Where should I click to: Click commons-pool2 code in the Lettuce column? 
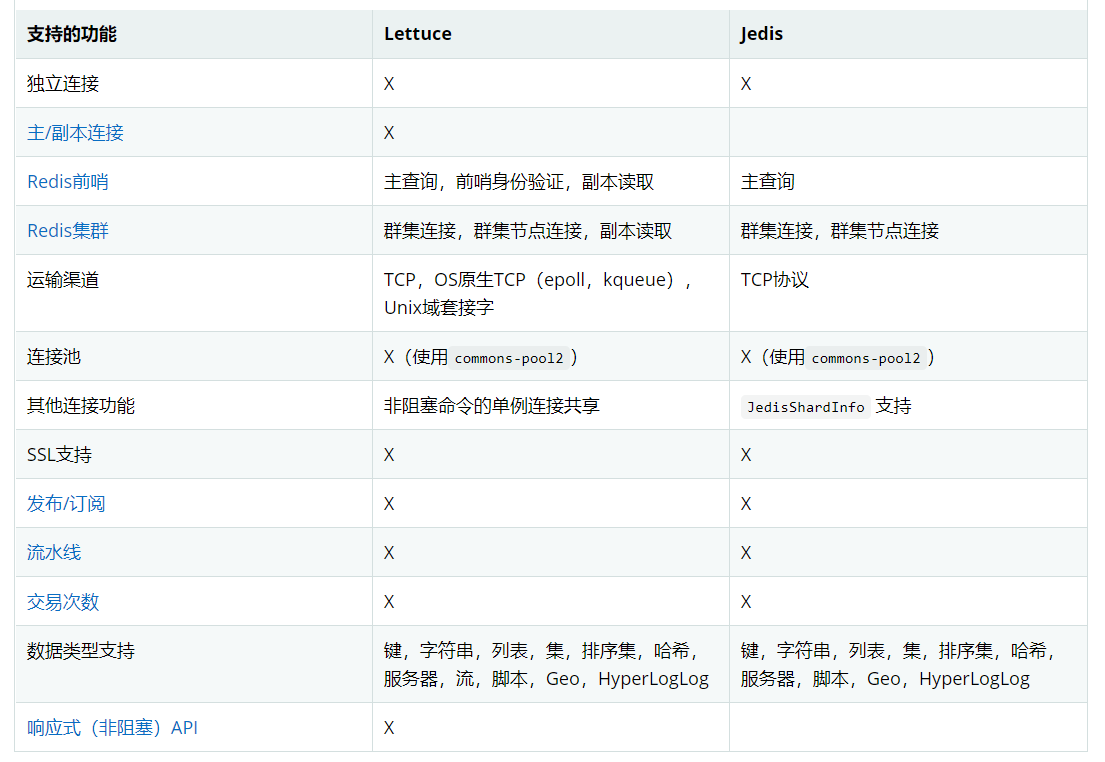click(x=509, y=358)
